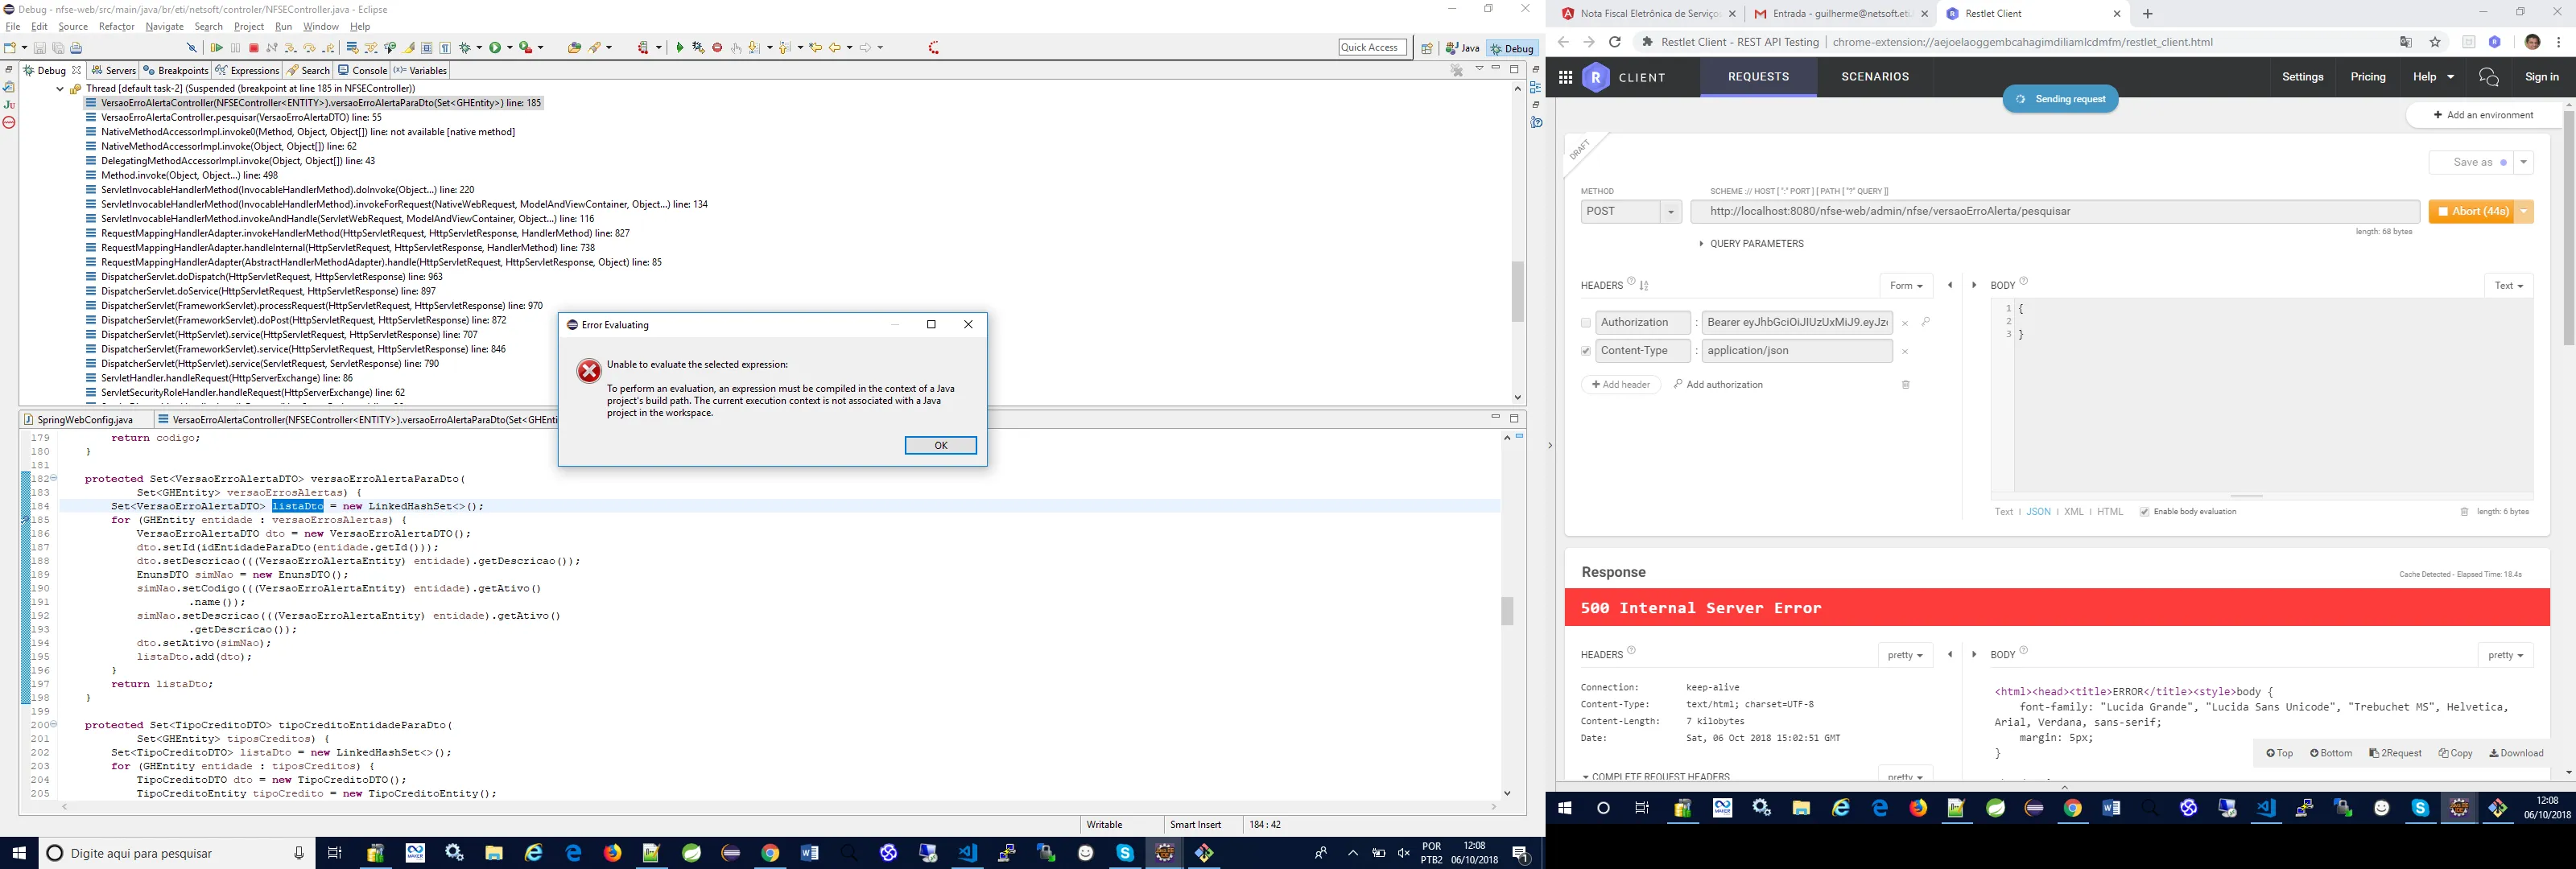Click the Step Into icon

291,48
